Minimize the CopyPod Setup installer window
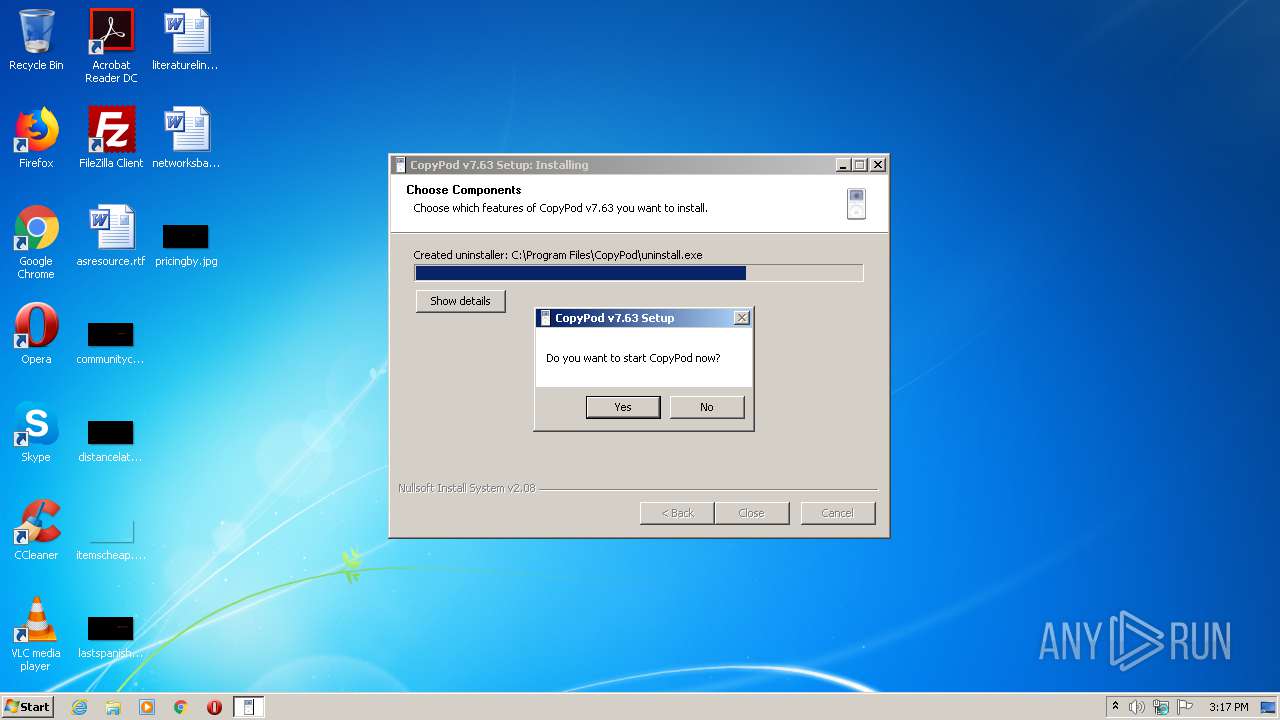The width and height of the screenshot is (1280, 720). click(843, 165)
